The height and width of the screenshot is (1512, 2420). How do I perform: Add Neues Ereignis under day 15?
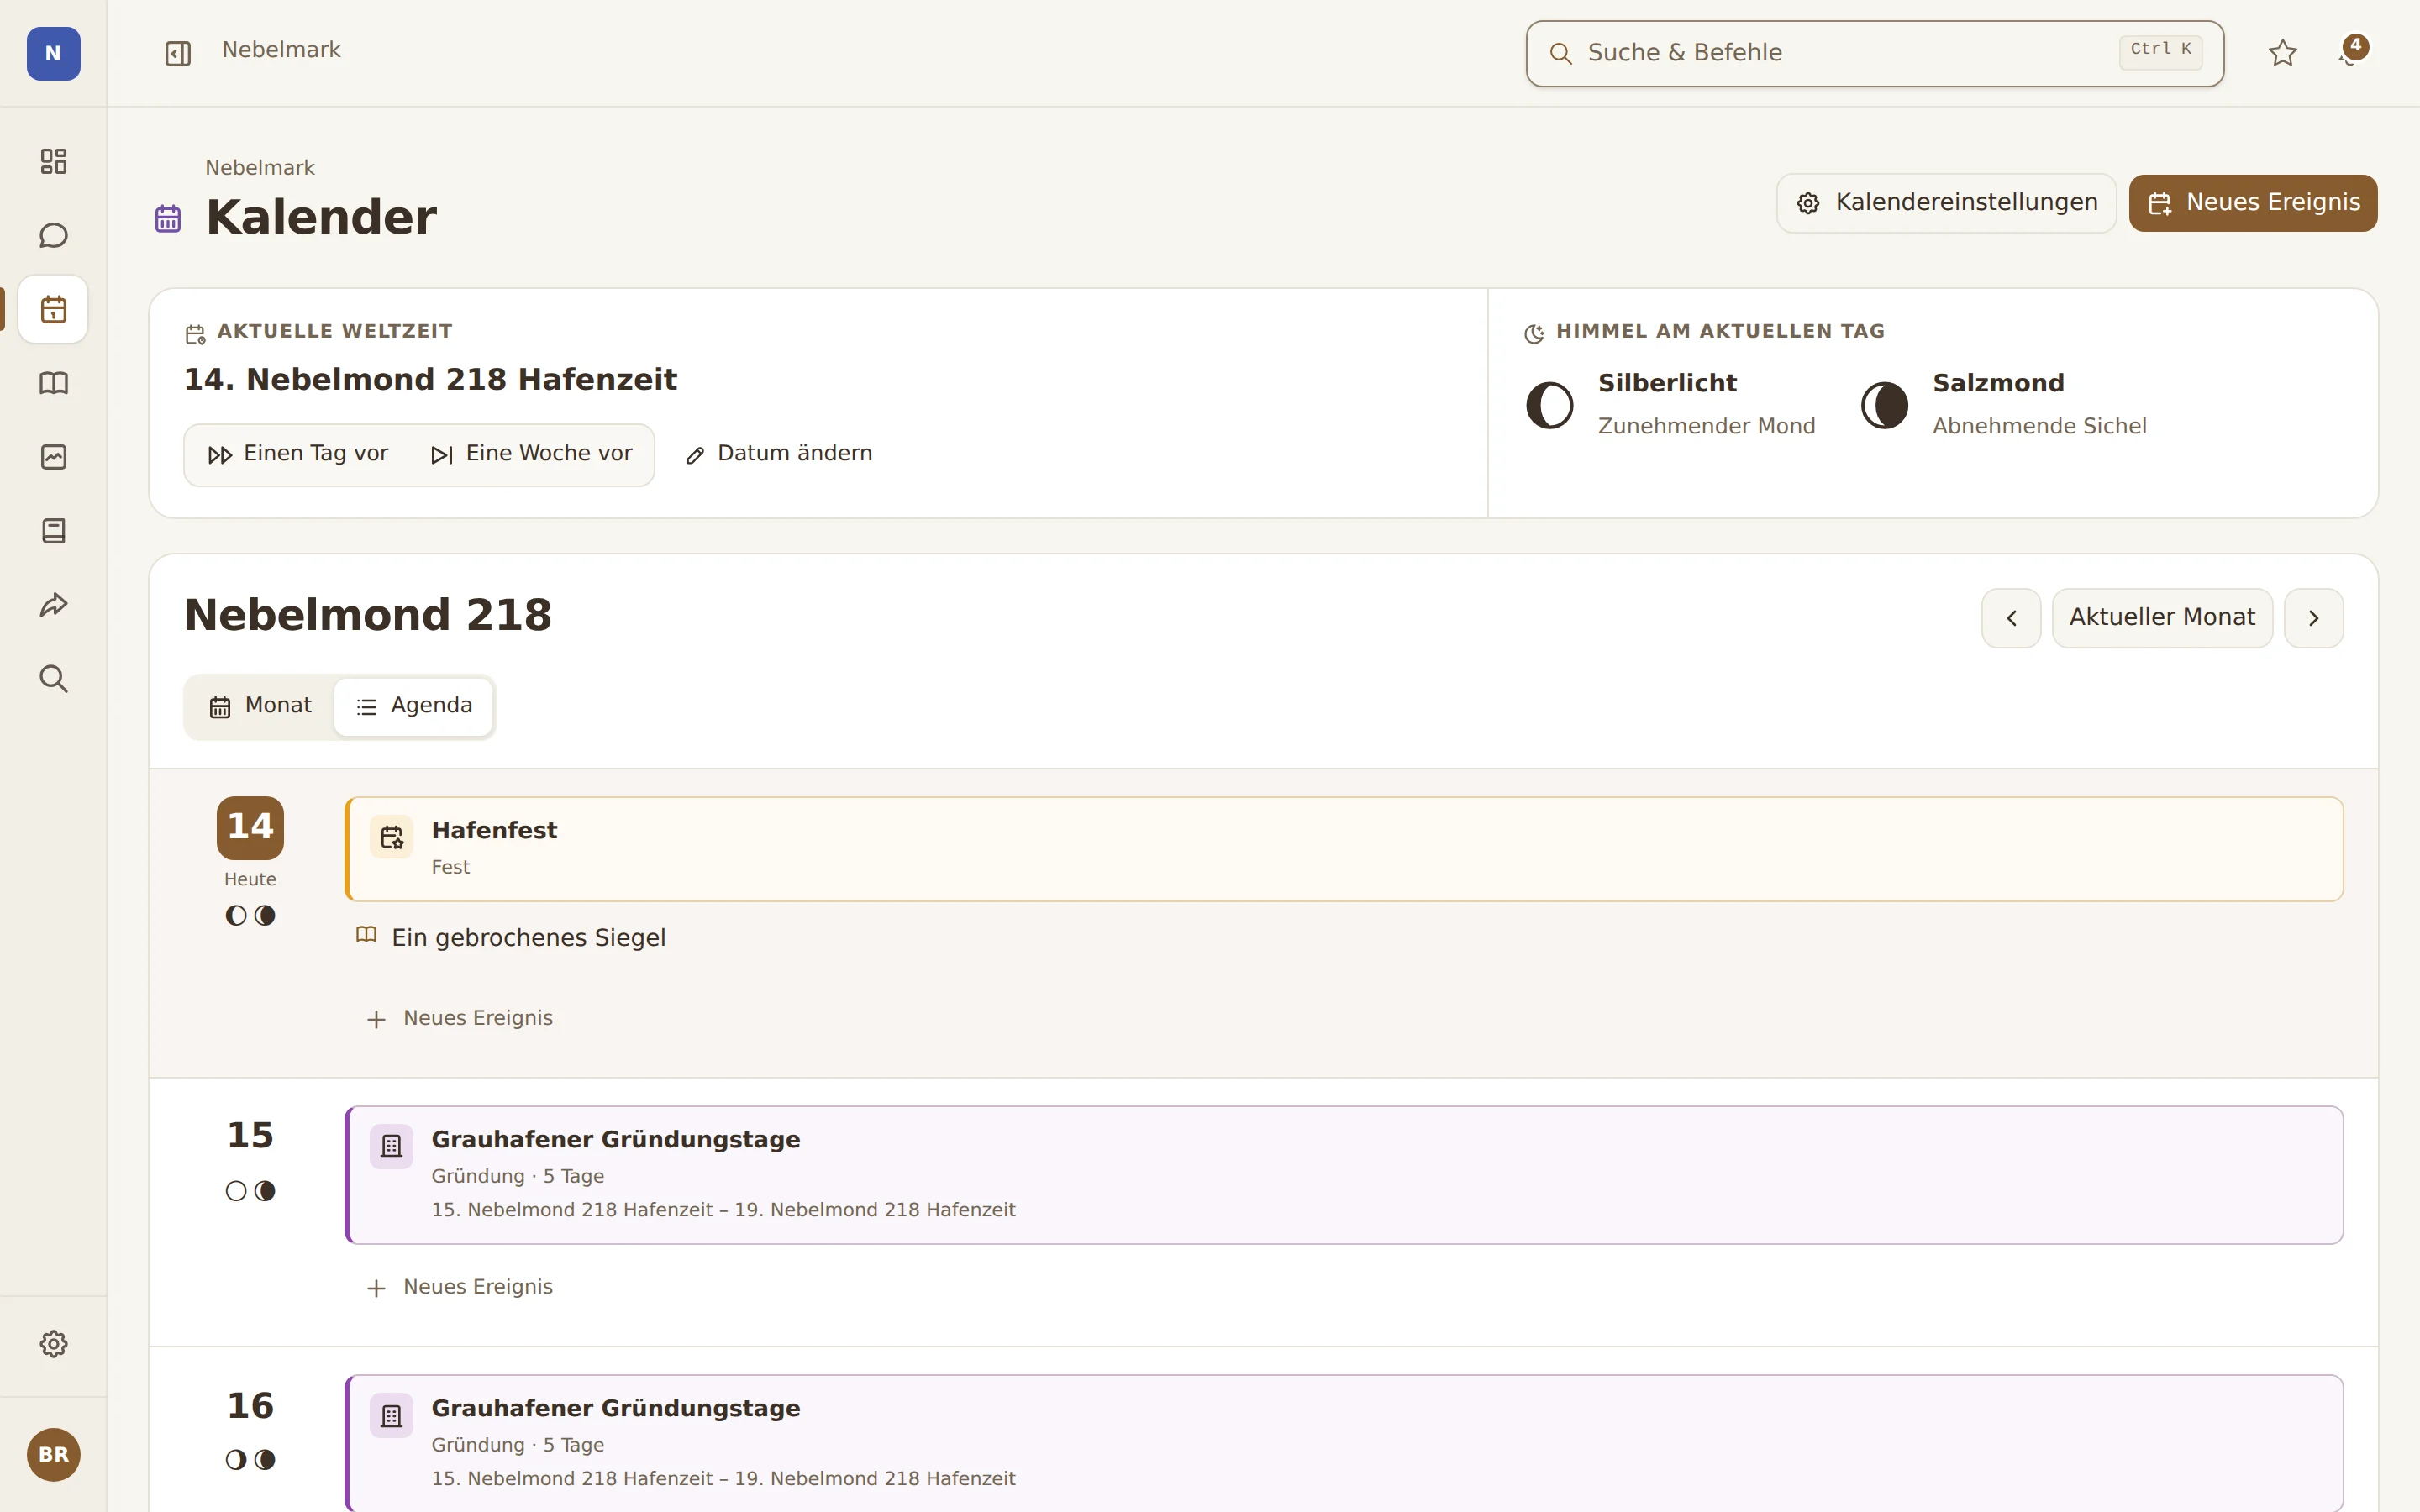tap(459, 1287)
